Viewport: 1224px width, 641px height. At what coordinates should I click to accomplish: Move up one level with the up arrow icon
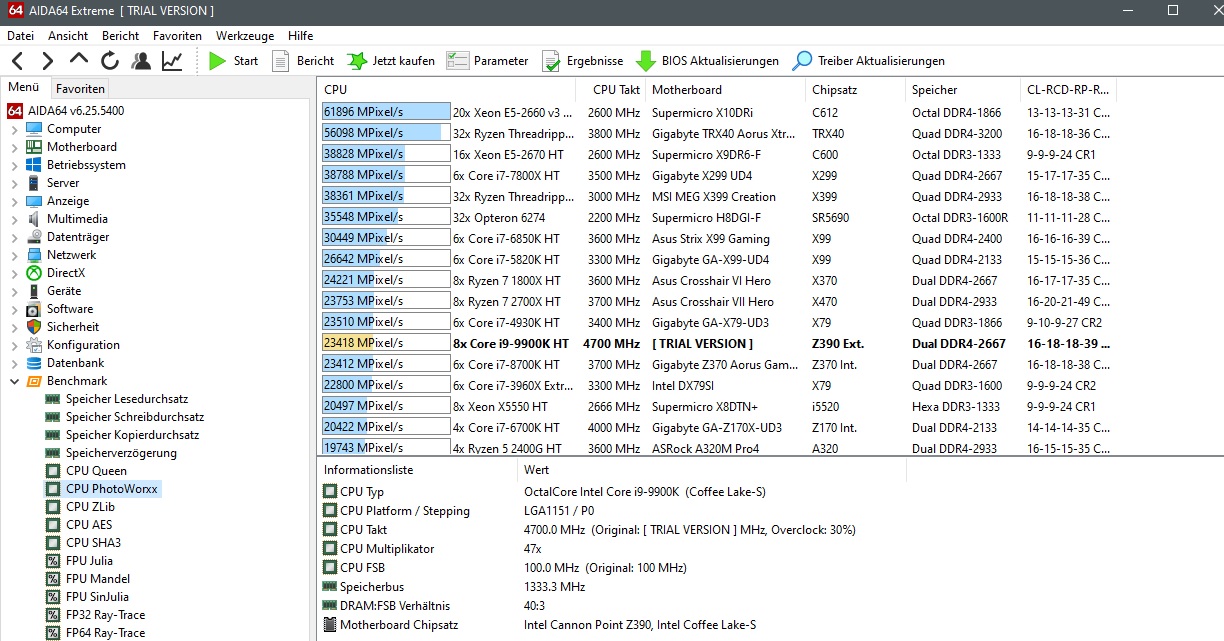[x=79, y=61]
